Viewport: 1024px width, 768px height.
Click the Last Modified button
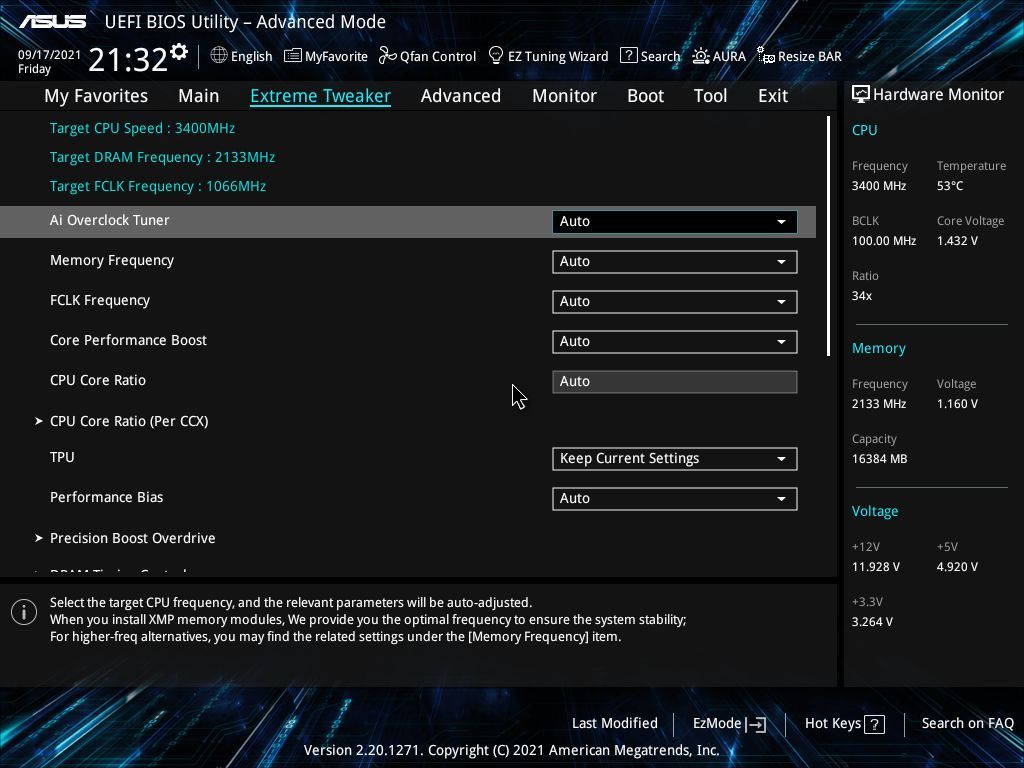(615, 724)
